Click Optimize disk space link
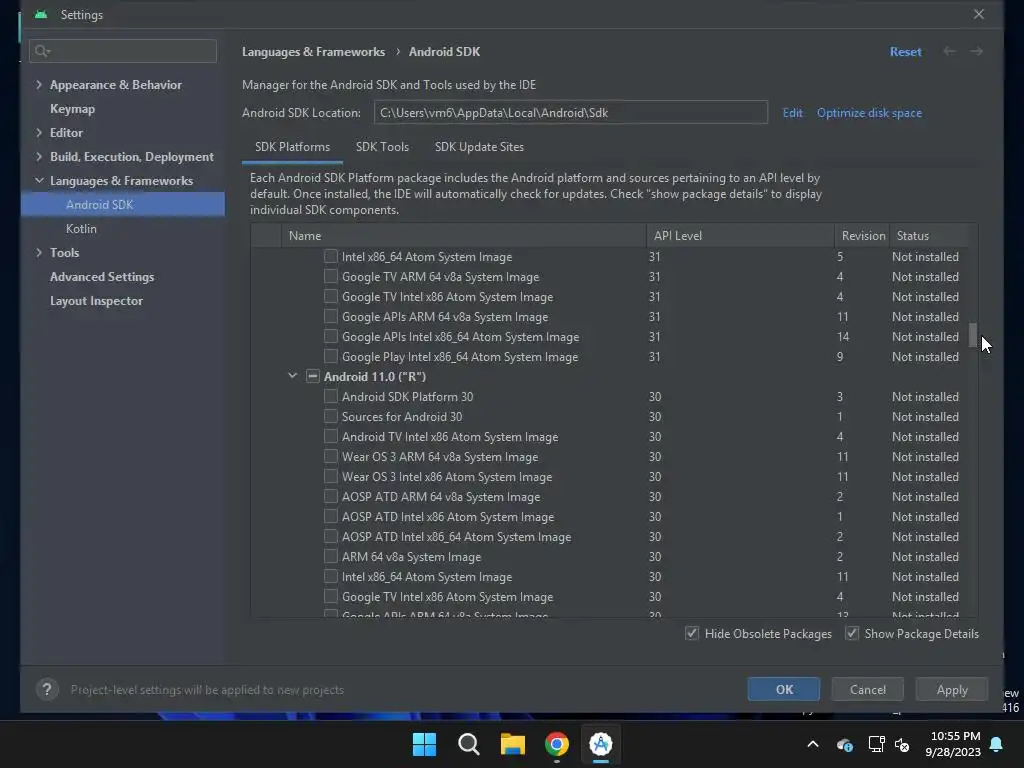 point(869,112)
